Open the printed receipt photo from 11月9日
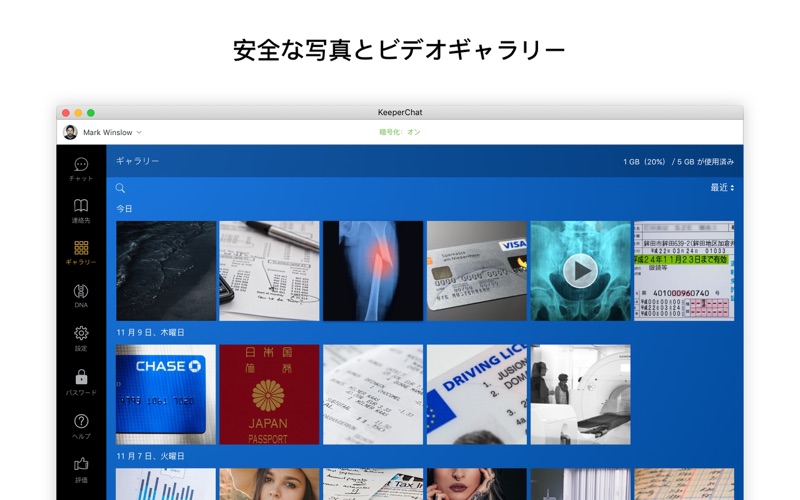This screenshot has width=800, height=500. click(x=373, y=394)
